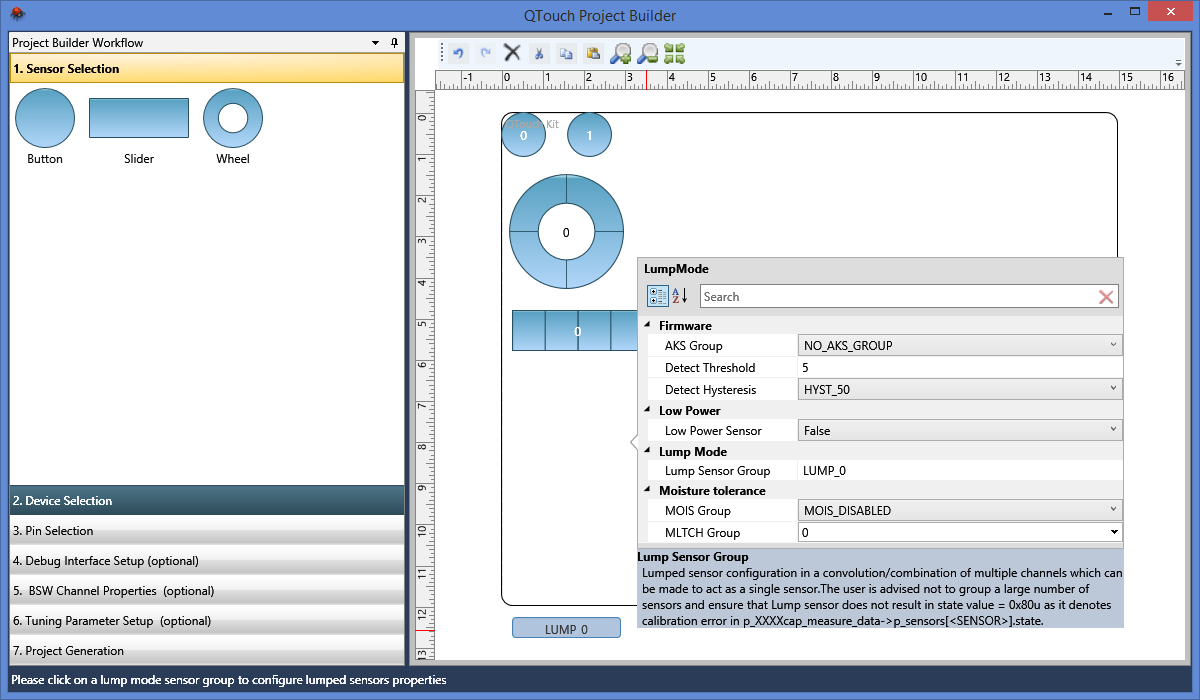The image size is (1200, 700).
Task: Open step 1. Sensor Selection
Action: (x=207, y=69)
